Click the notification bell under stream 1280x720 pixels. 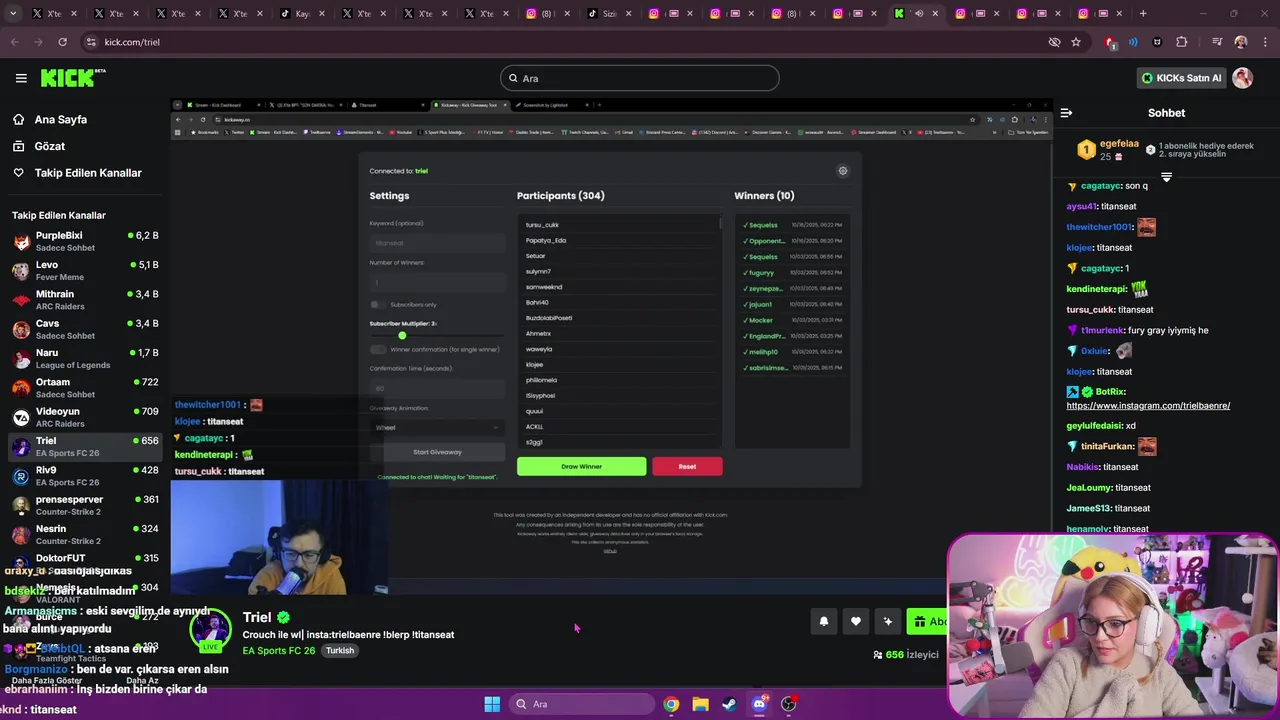(x=824, y=622)
